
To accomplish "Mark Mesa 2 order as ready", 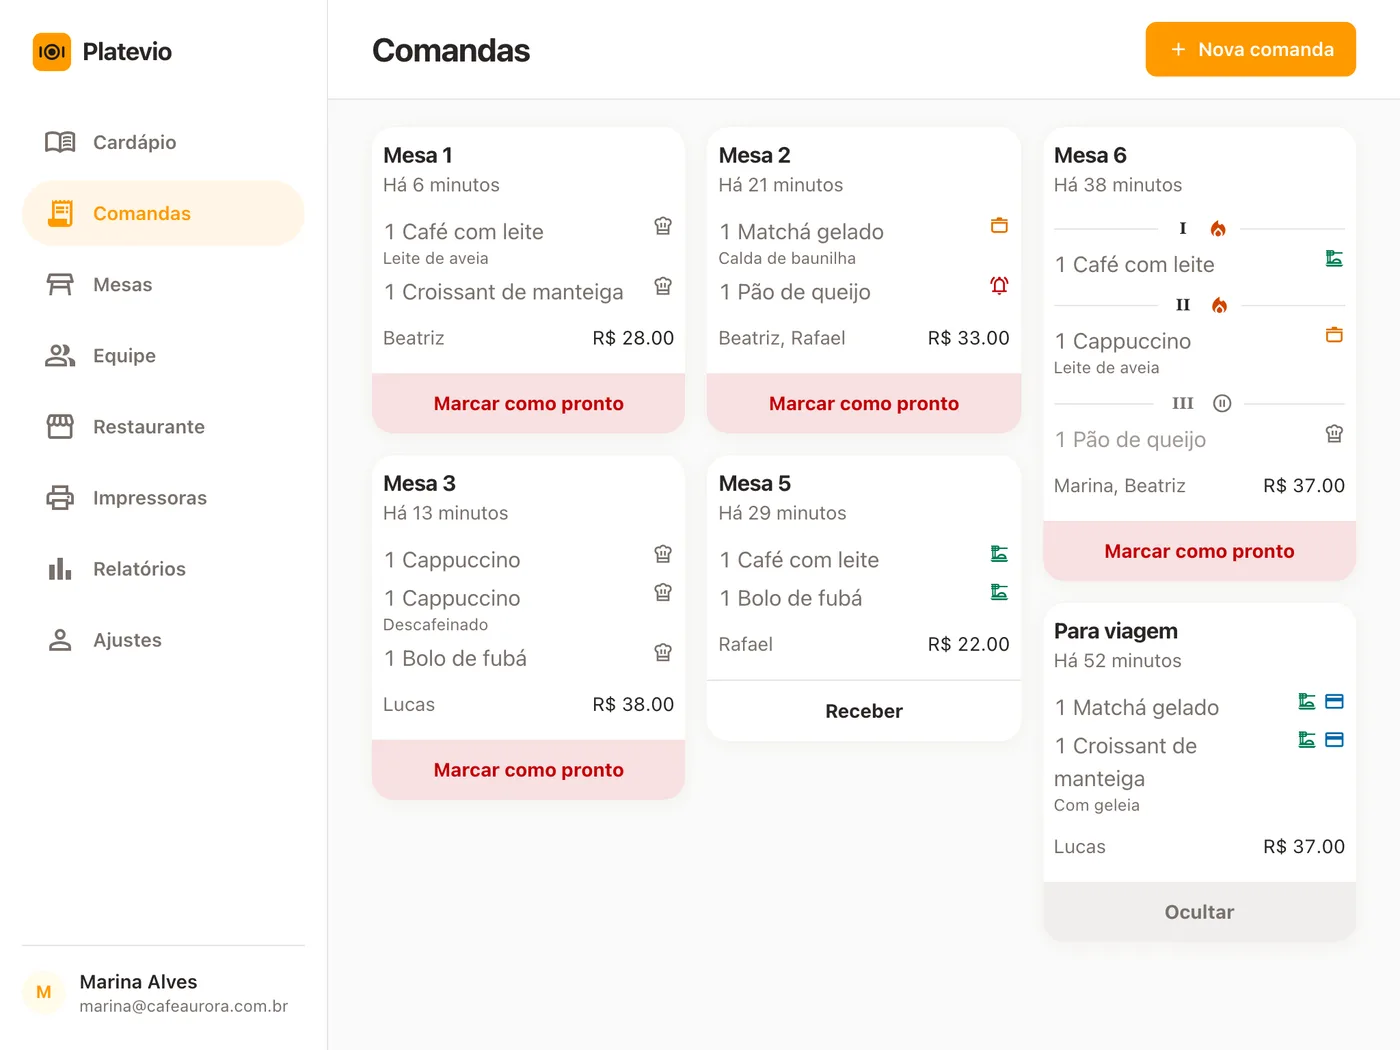I will pyautogui.click(x=864, y=403).
